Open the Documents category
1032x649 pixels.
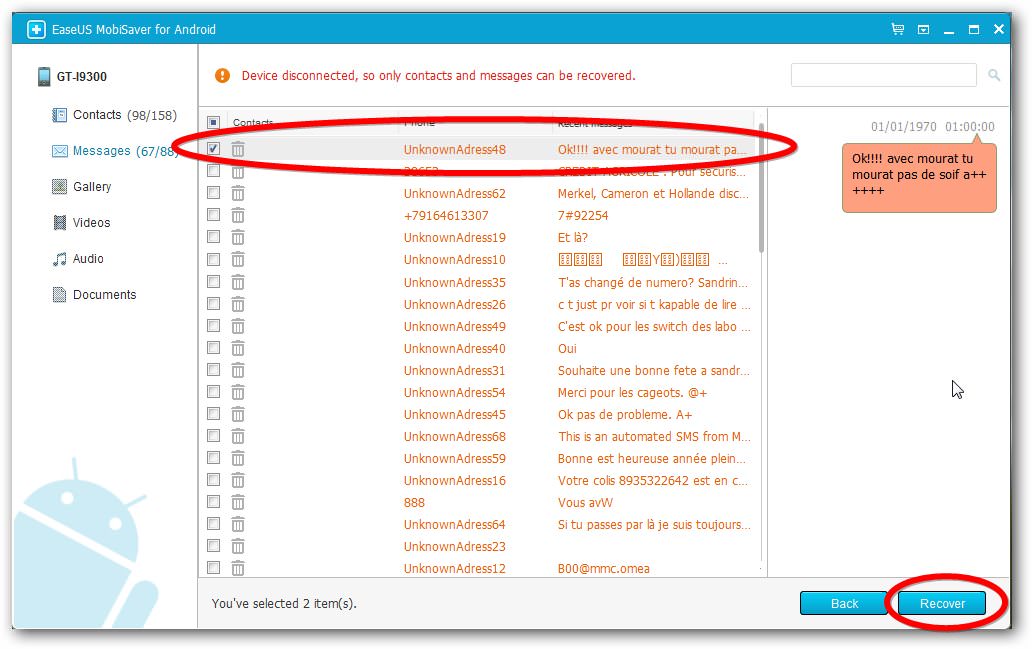(x=94, y=295)
